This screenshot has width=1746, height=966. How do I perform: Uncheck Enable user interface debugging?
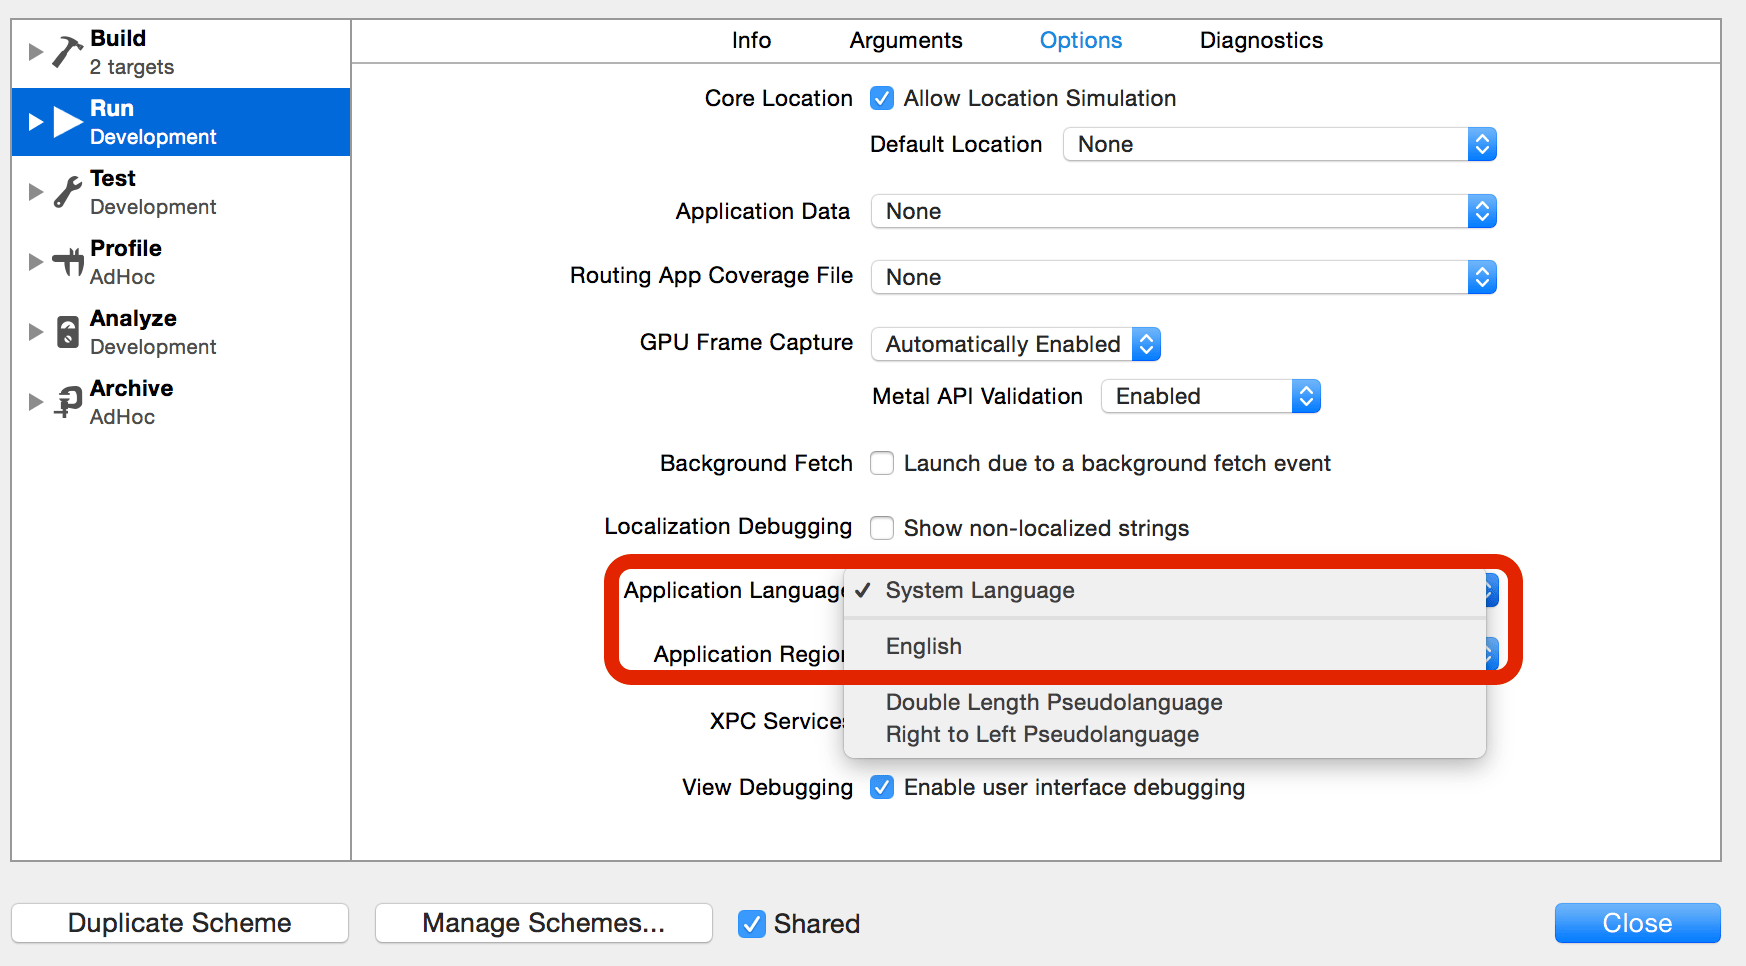click(x=881, y=787)
